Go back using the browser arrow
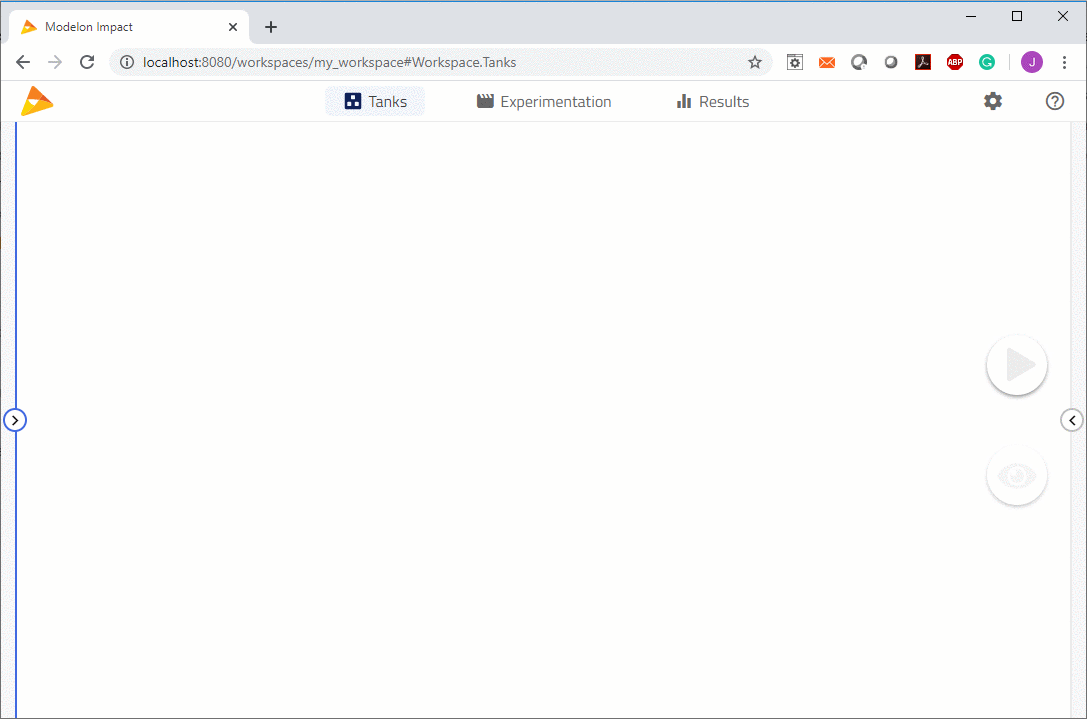Screen dimensions: 1087x719 coord(23,62)
